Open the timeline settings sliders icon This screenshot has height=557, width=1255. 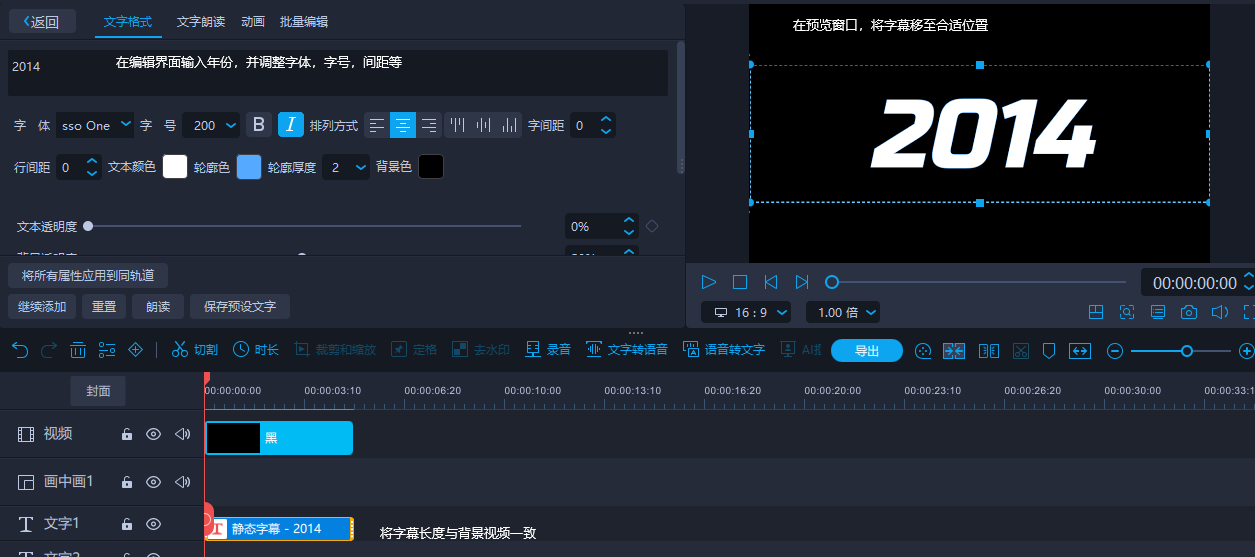[107, 350]
